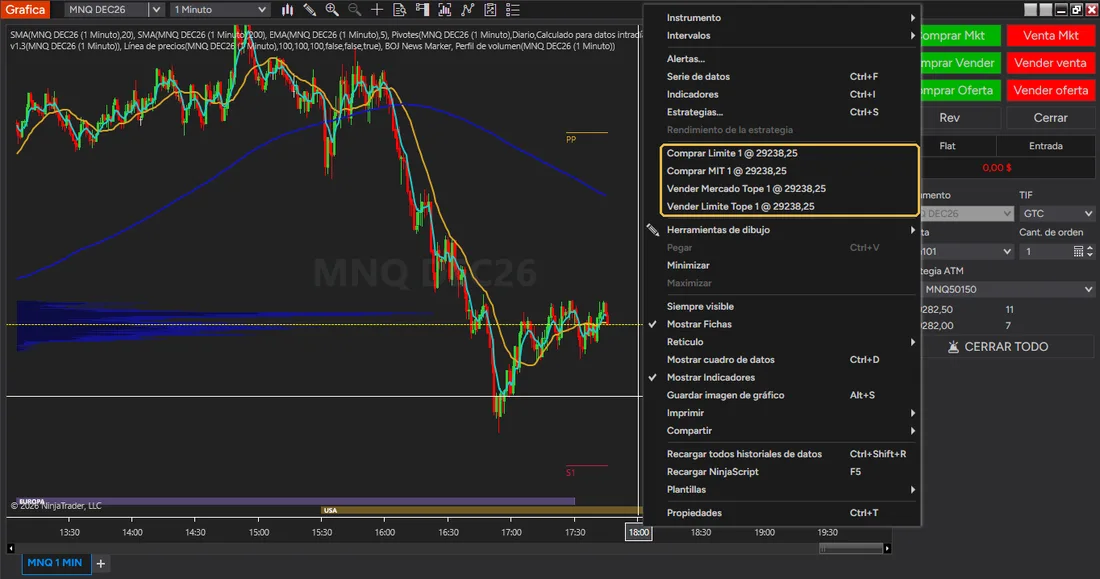Click the zoom in magnifier icon

[x=332, y=10]
